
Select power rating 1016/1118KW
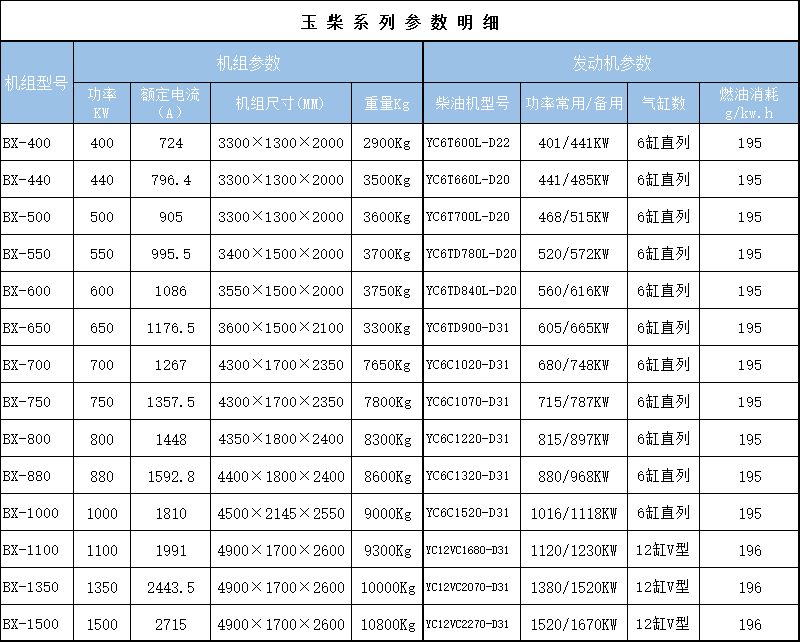pyautogui.click(x=574, y=513)
